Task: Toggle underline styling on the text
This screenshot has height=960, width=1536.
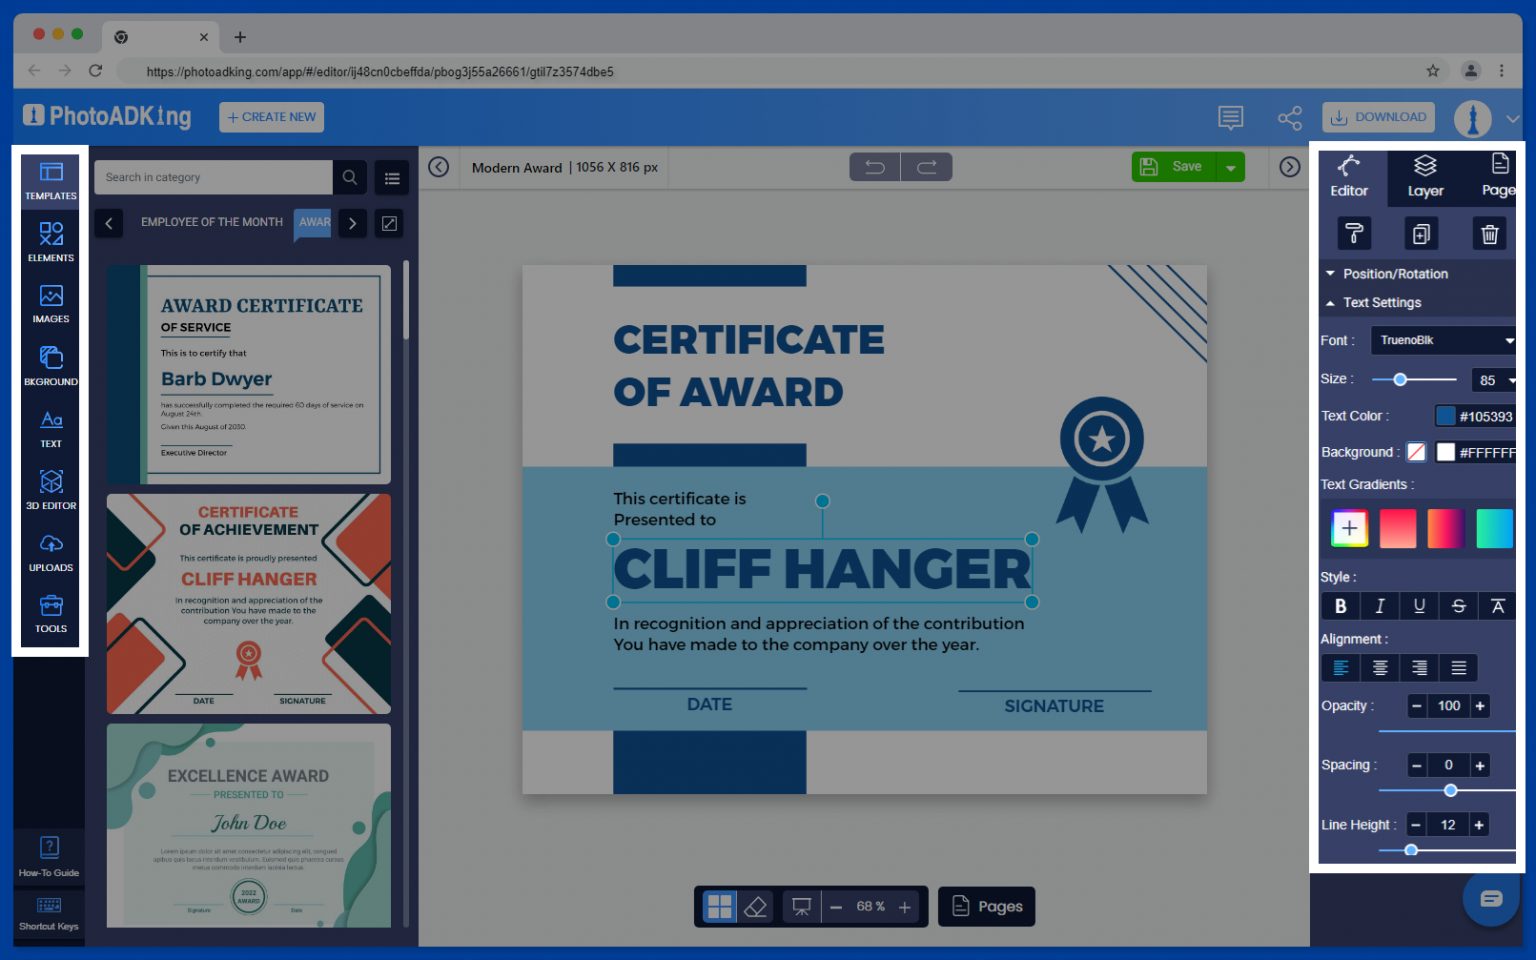Action: click(x=1419, y=606)
